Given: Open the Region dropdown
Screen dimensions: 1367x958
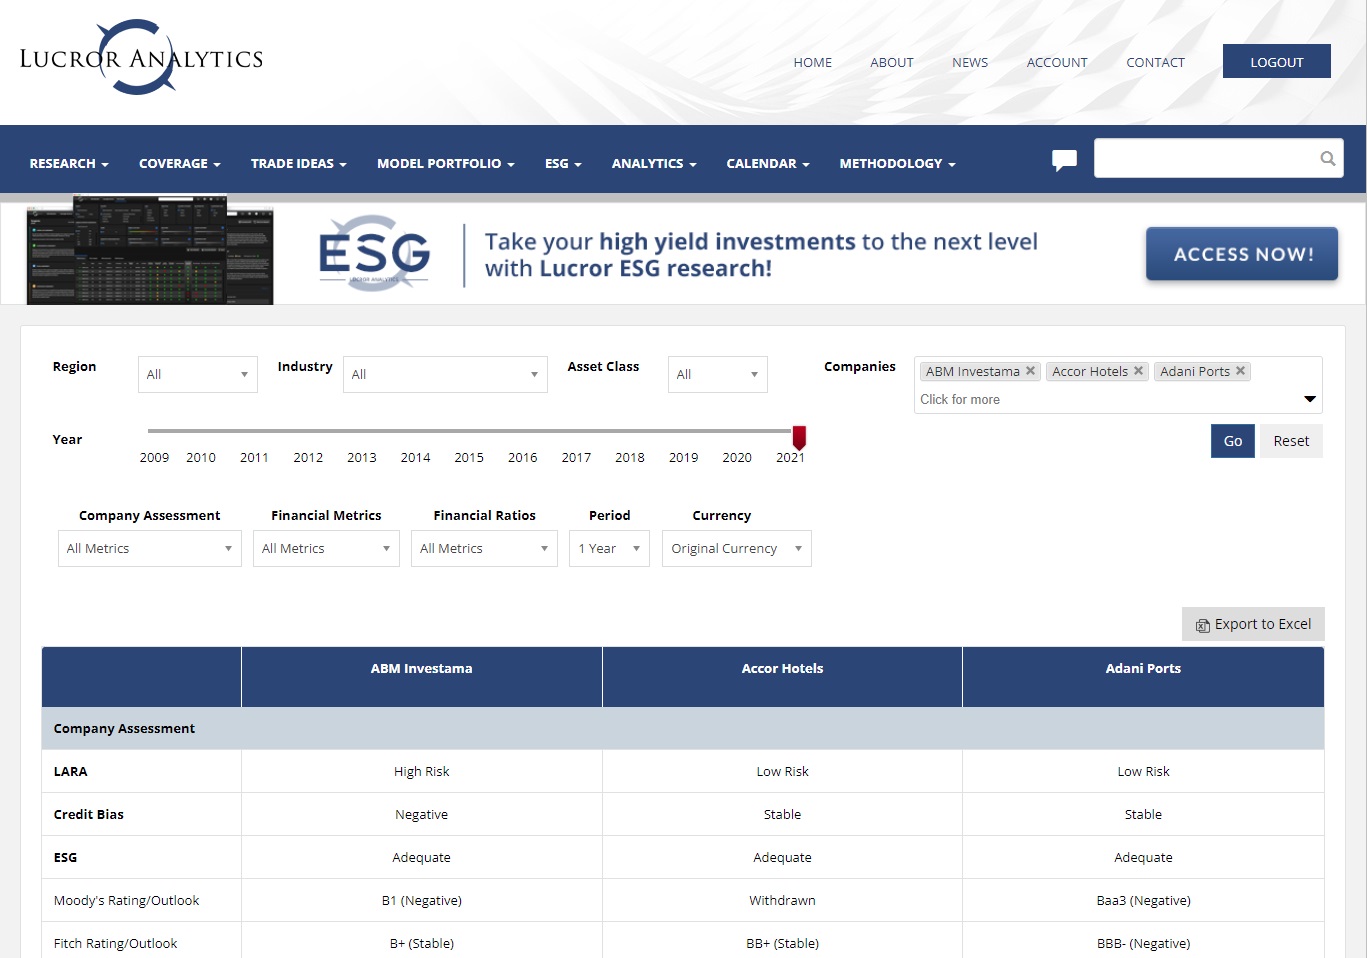Looking at the screenshot, I should (198, 374).
